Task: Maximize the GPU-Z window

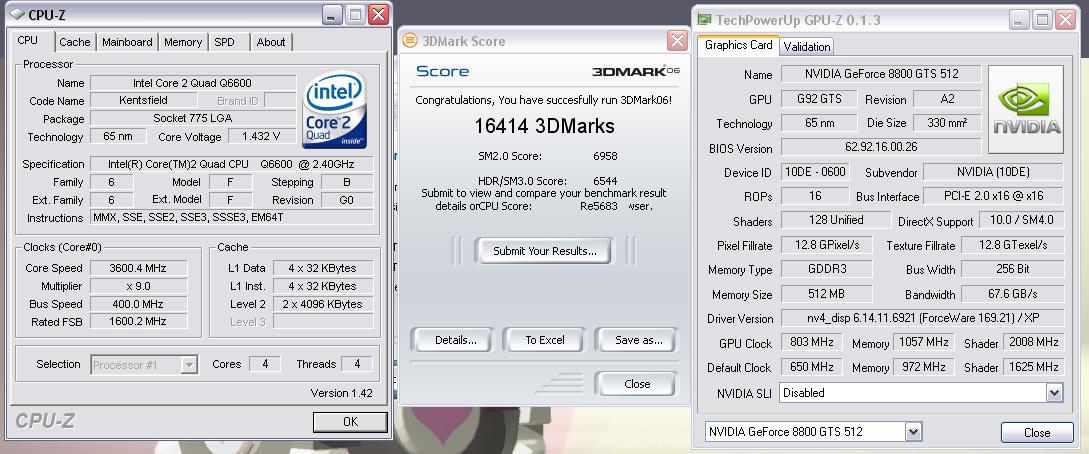Action: [1042, 19]
